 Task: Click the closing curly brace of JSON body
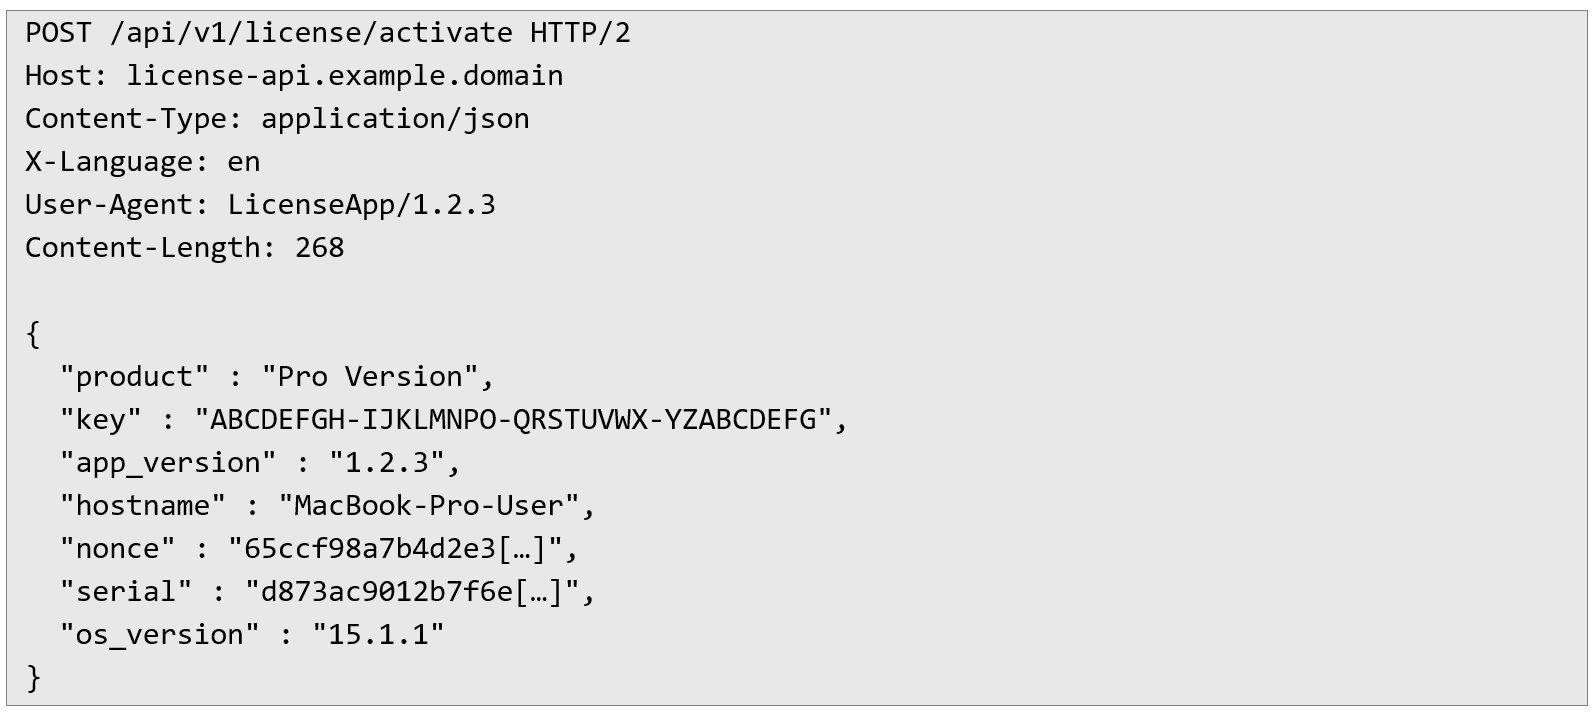point(33,678)
